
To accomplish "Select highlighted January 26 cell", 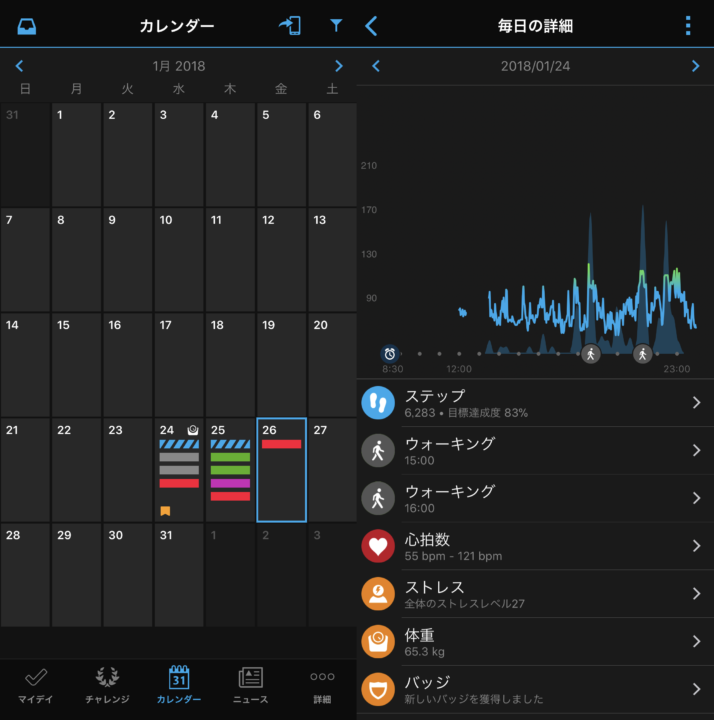I will click(281, 470).
